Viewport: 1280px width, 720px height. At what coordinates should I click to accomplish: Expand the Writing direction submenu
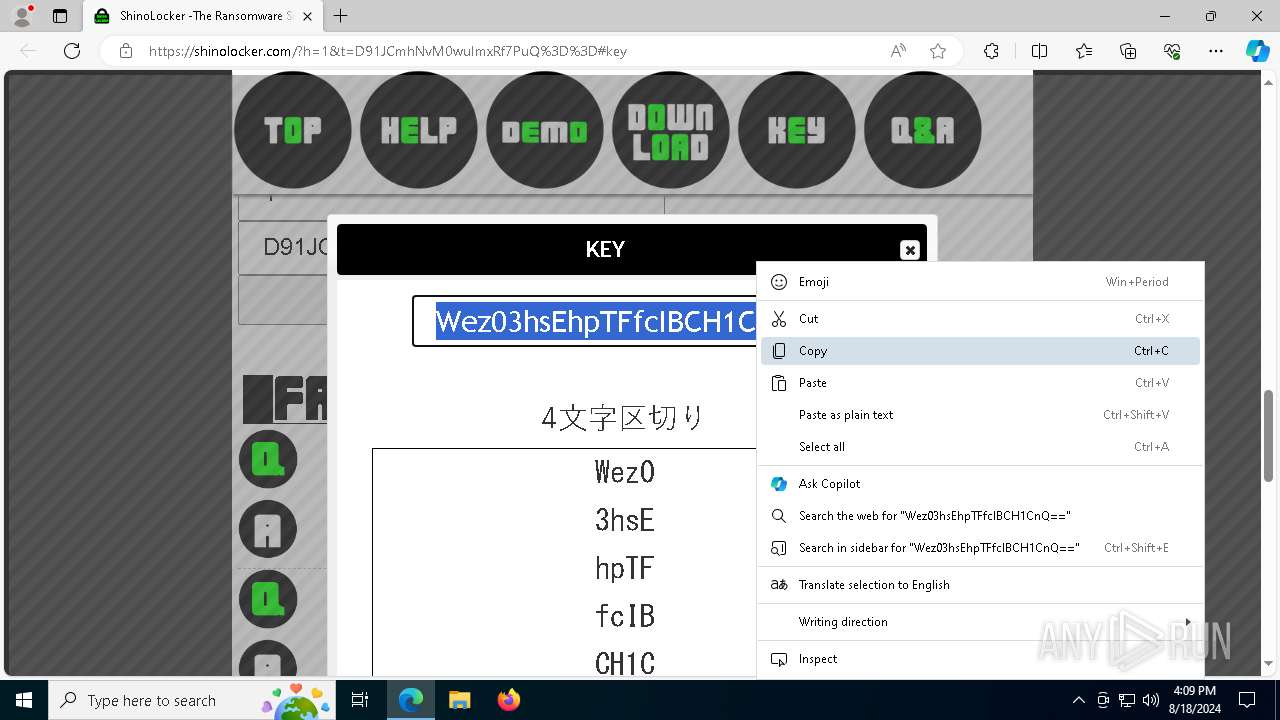(x=980, y=622)
